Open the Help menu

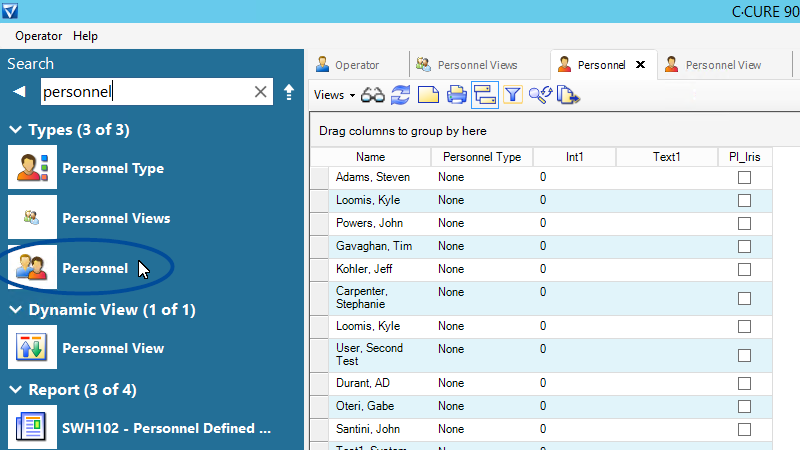click(x=85, y=36)
